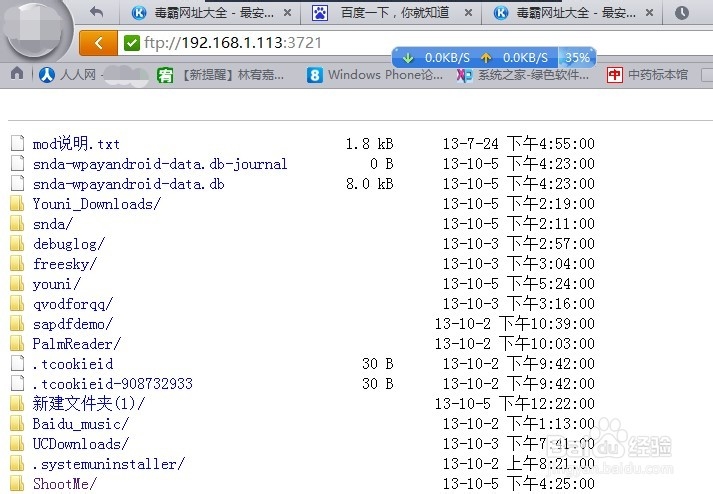Open the 系统之家-绿色软件 bookmark

523,75
